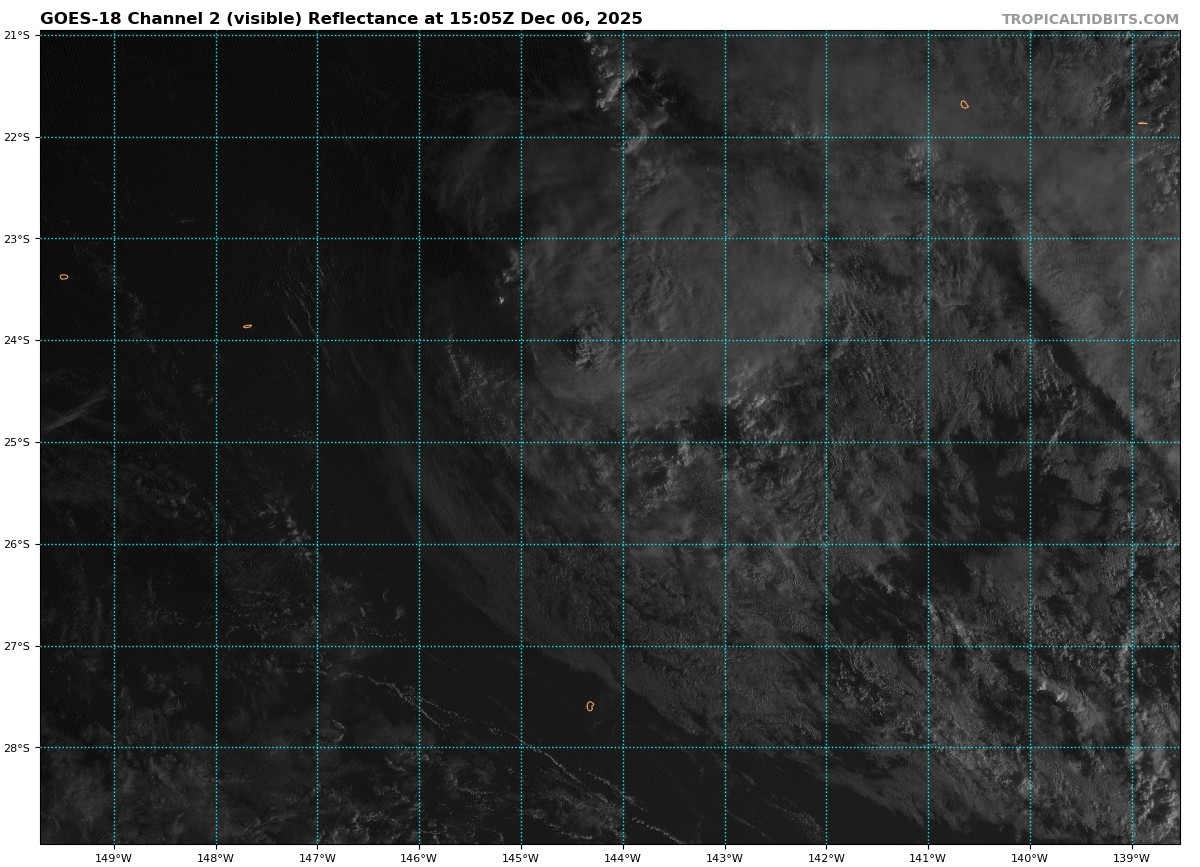
Task: Select the 146°W longitude axis label
Action: tap(419, 857)
